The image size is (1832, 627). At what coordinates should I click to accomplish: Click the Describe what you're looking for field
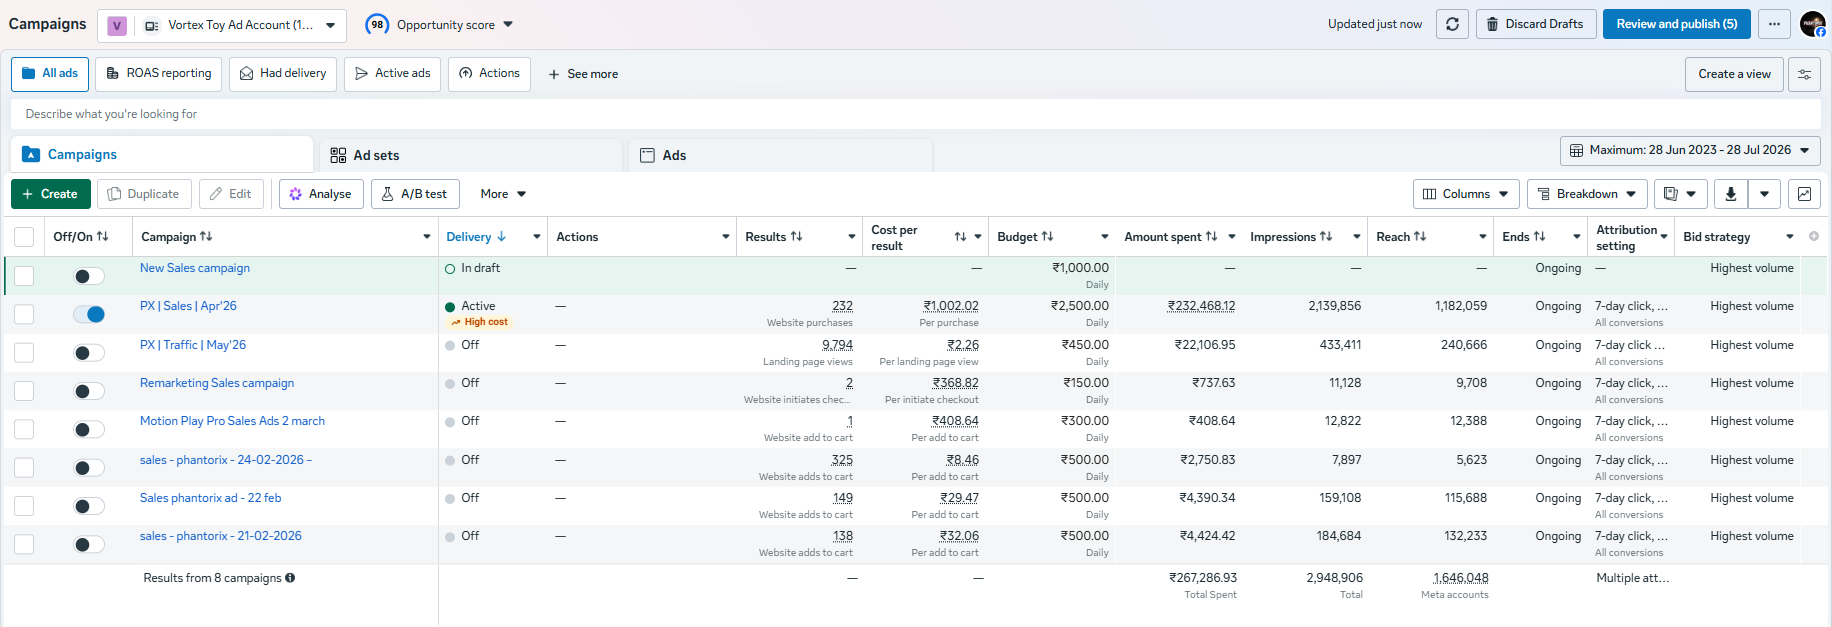(x=915, y=114)
